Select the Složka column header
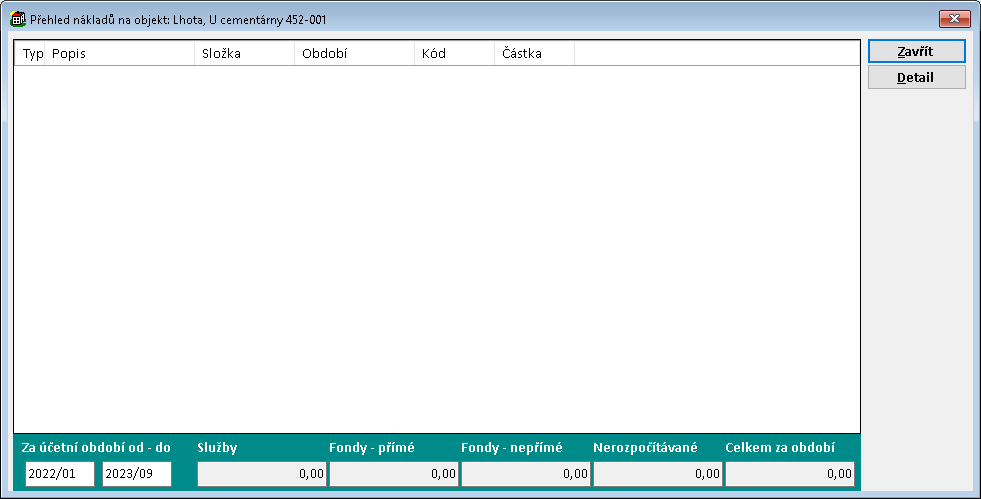The width and height of the screenshot is (981, 499). point(244,53)
